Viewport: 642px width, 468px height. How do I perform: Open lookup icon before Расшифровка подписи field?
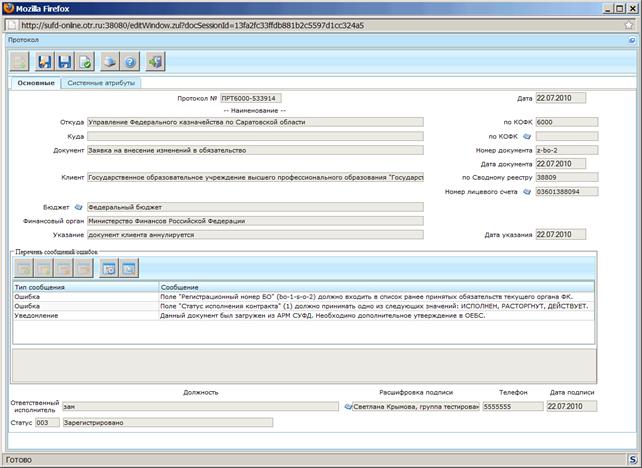pos(348,407)
